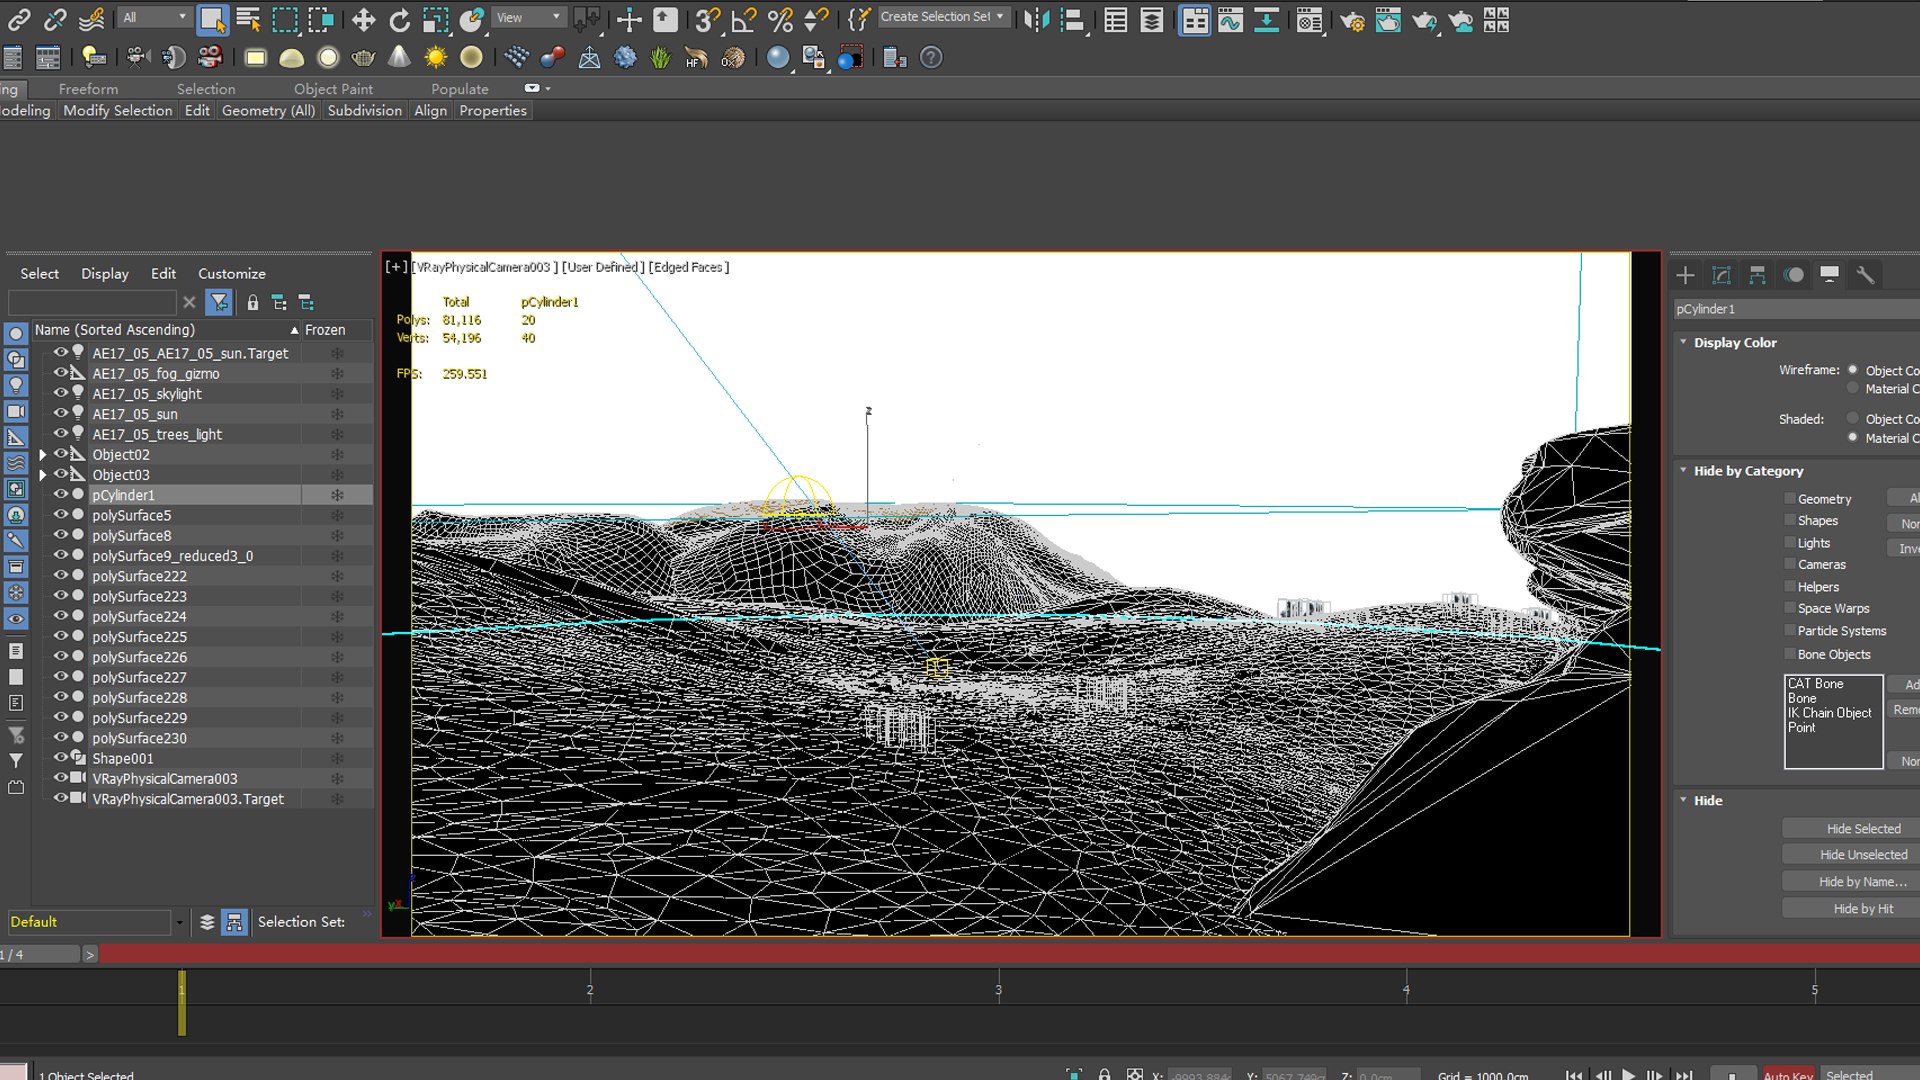Open Select by Name dialog
The height and width of the screenshot is (1080, 1920).
click(248, 19)
